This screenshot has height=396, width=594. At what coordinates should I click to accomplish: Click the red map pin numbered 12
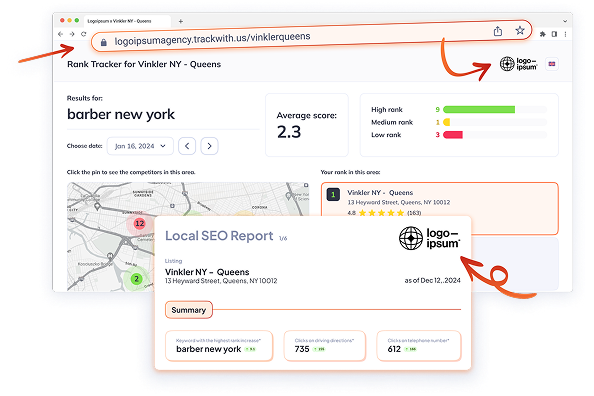pos(139,224)
